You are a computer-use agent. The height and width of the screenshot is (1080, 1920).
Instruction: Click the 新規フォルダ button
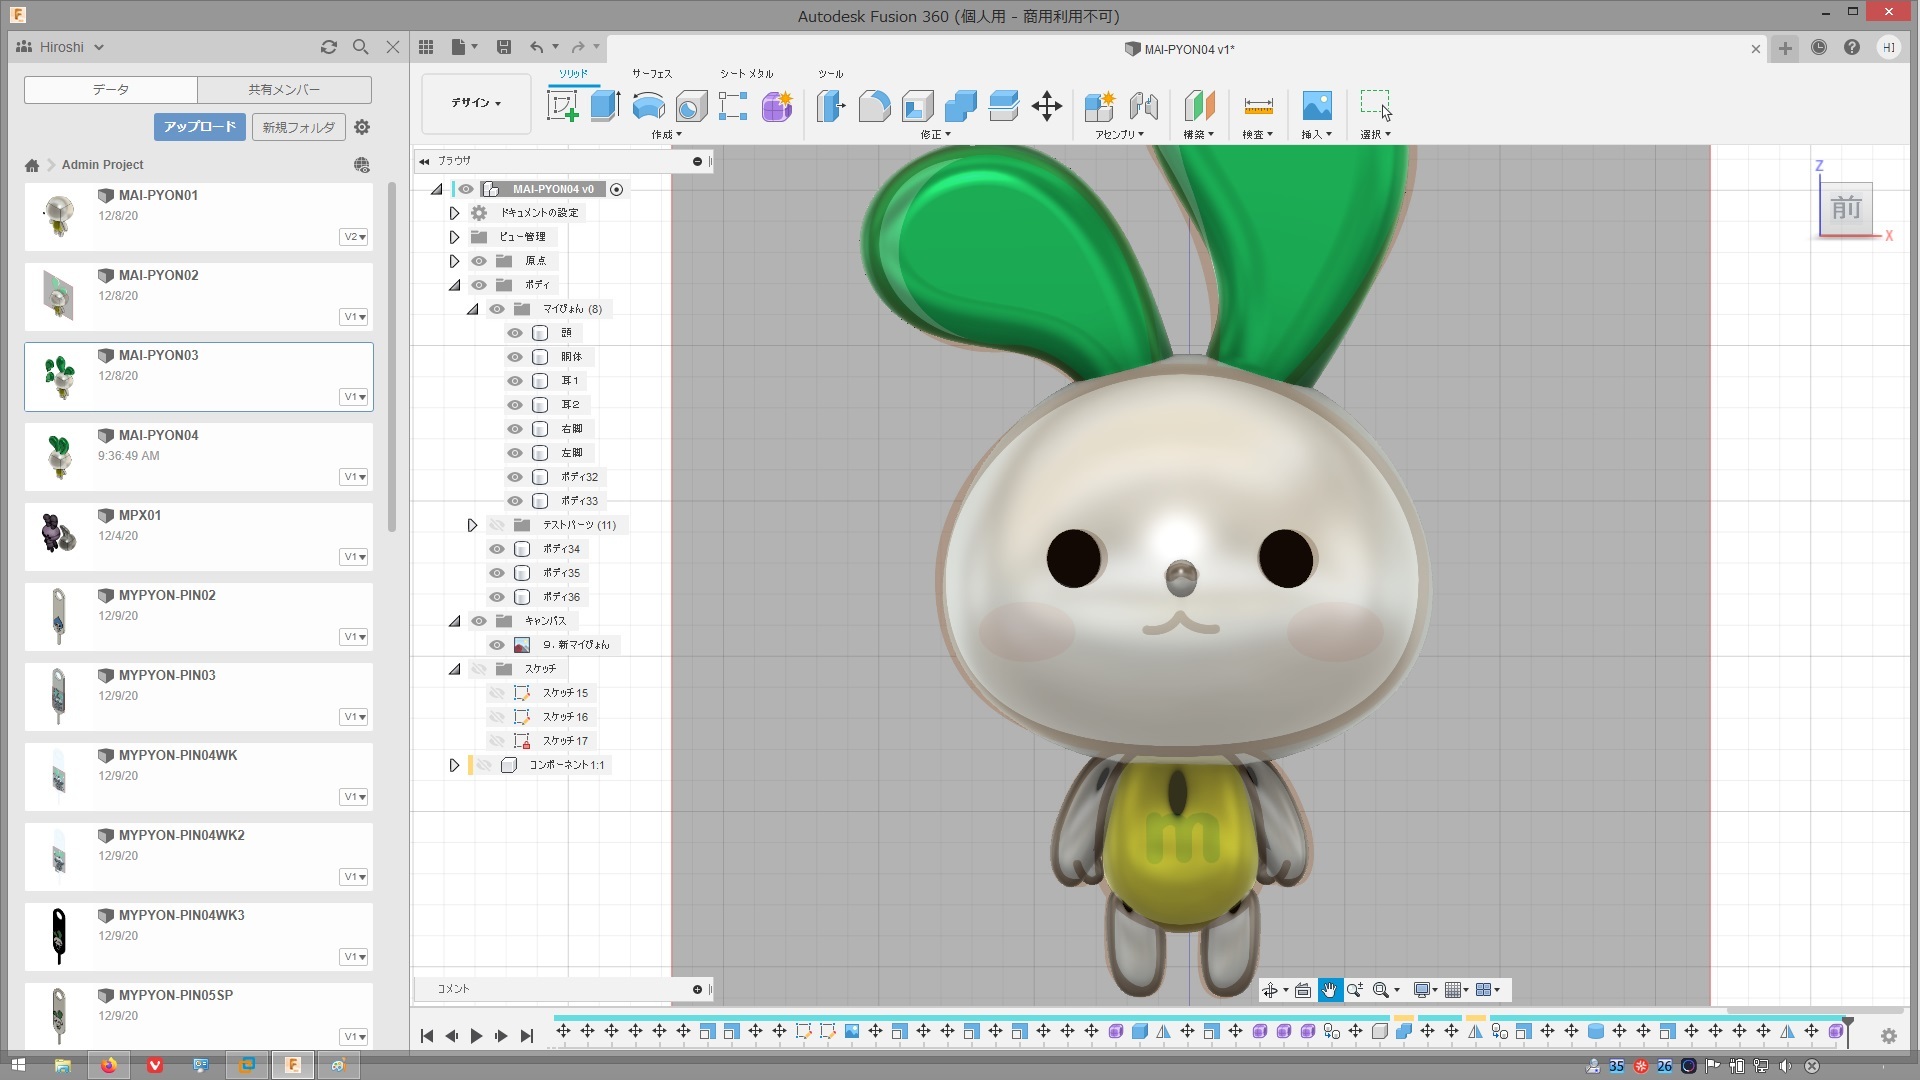tap(298, 127)
